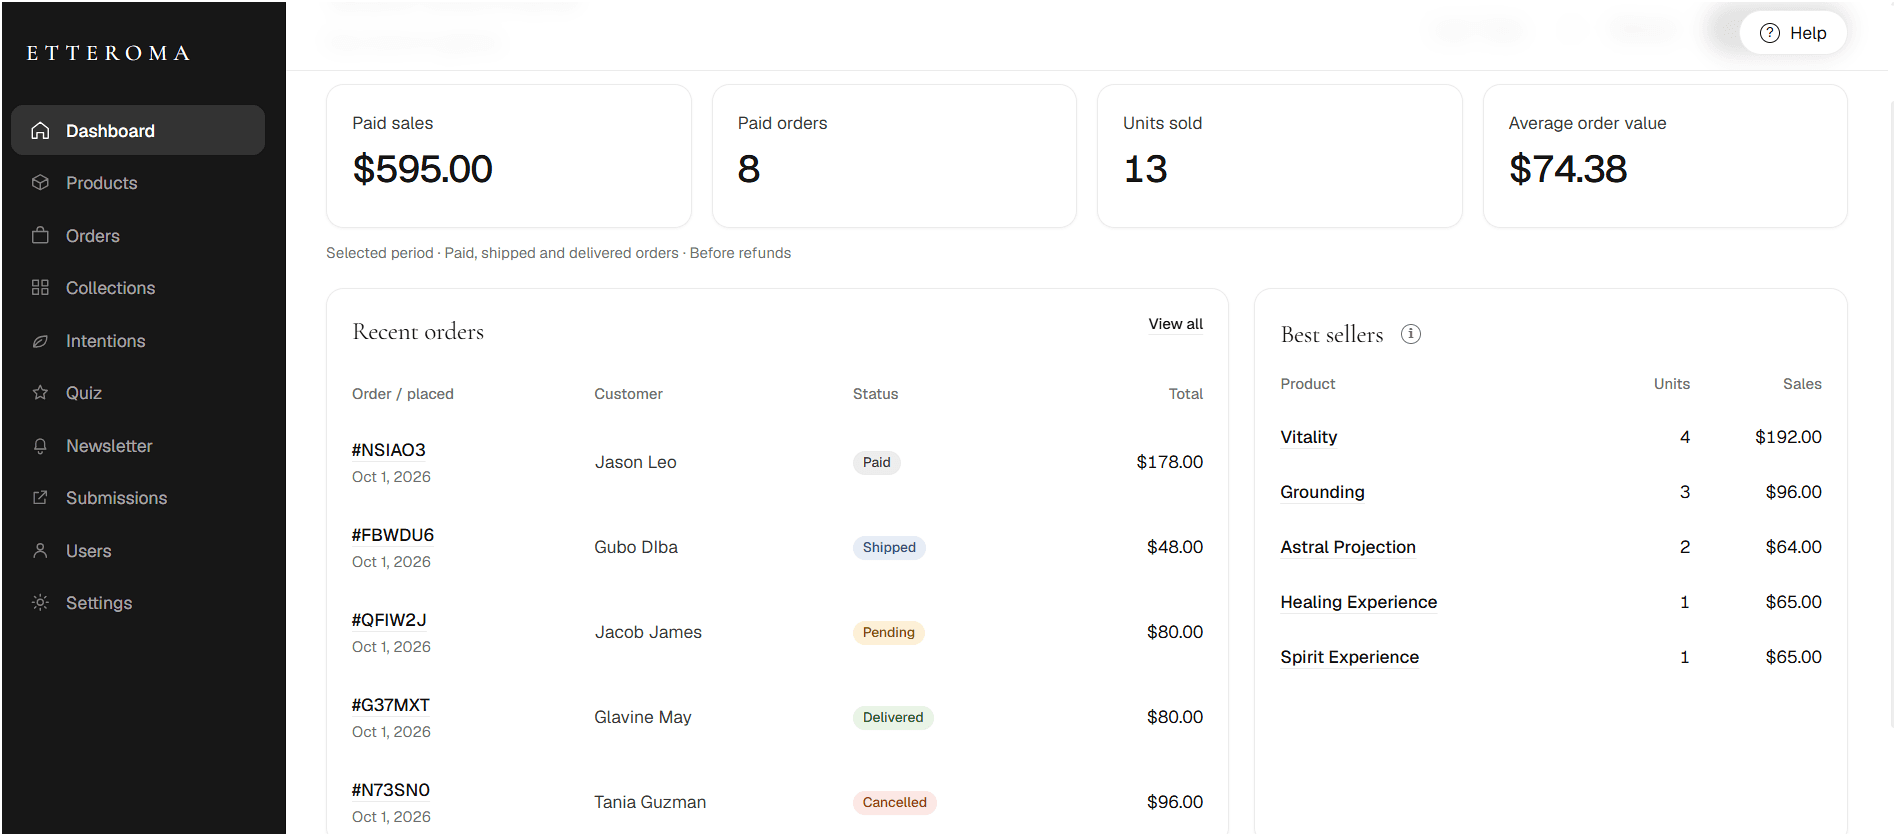Click the Paid orders value 8

pos(749,169)
